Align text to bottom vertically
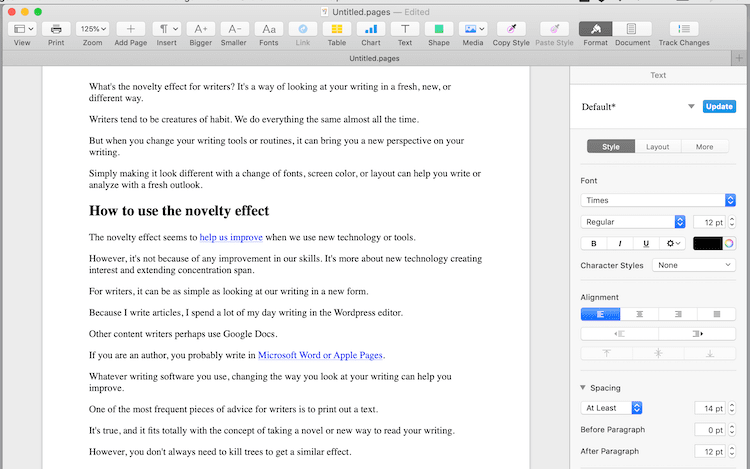750x469 pixels. click(x=710, y=353)
